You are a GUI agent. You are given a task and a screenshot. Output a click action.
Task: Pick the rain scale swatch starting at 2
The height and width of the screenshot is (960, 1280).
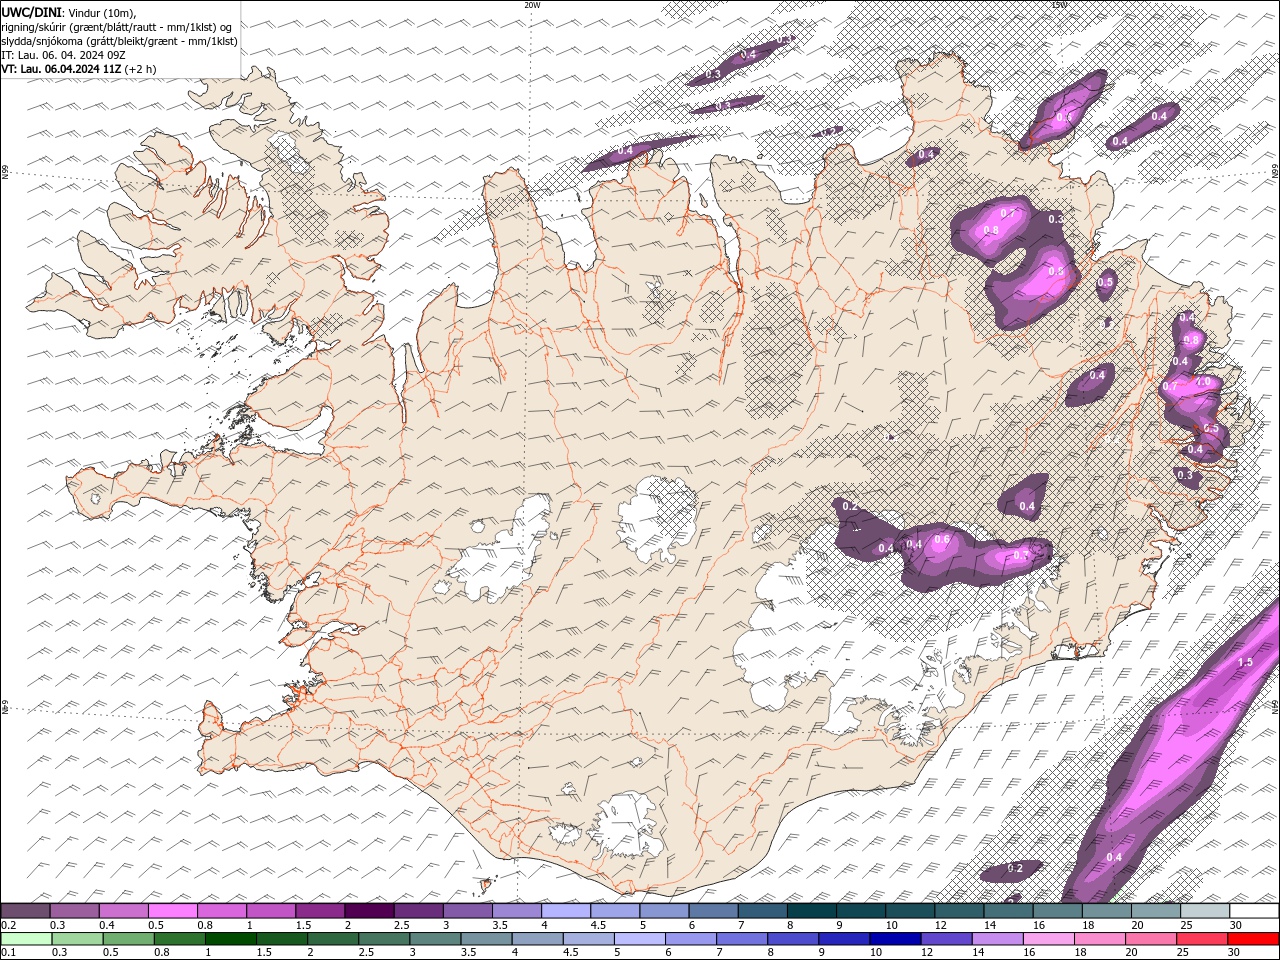pos(333,939)
